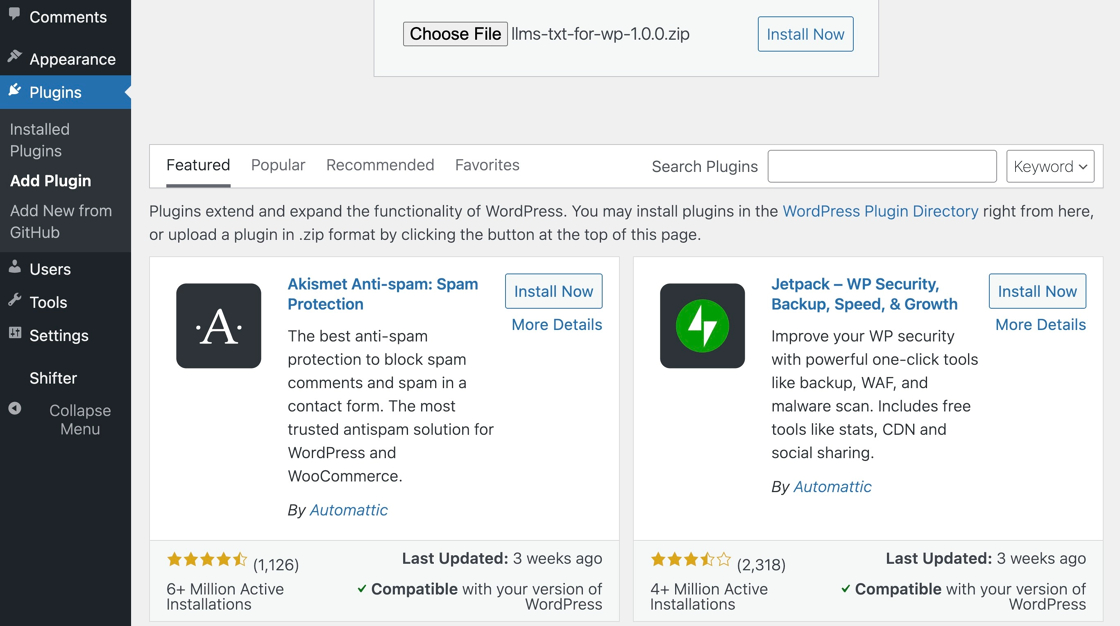
Task: Click the Appearance paintbrush icon
Action: [14, 56]
